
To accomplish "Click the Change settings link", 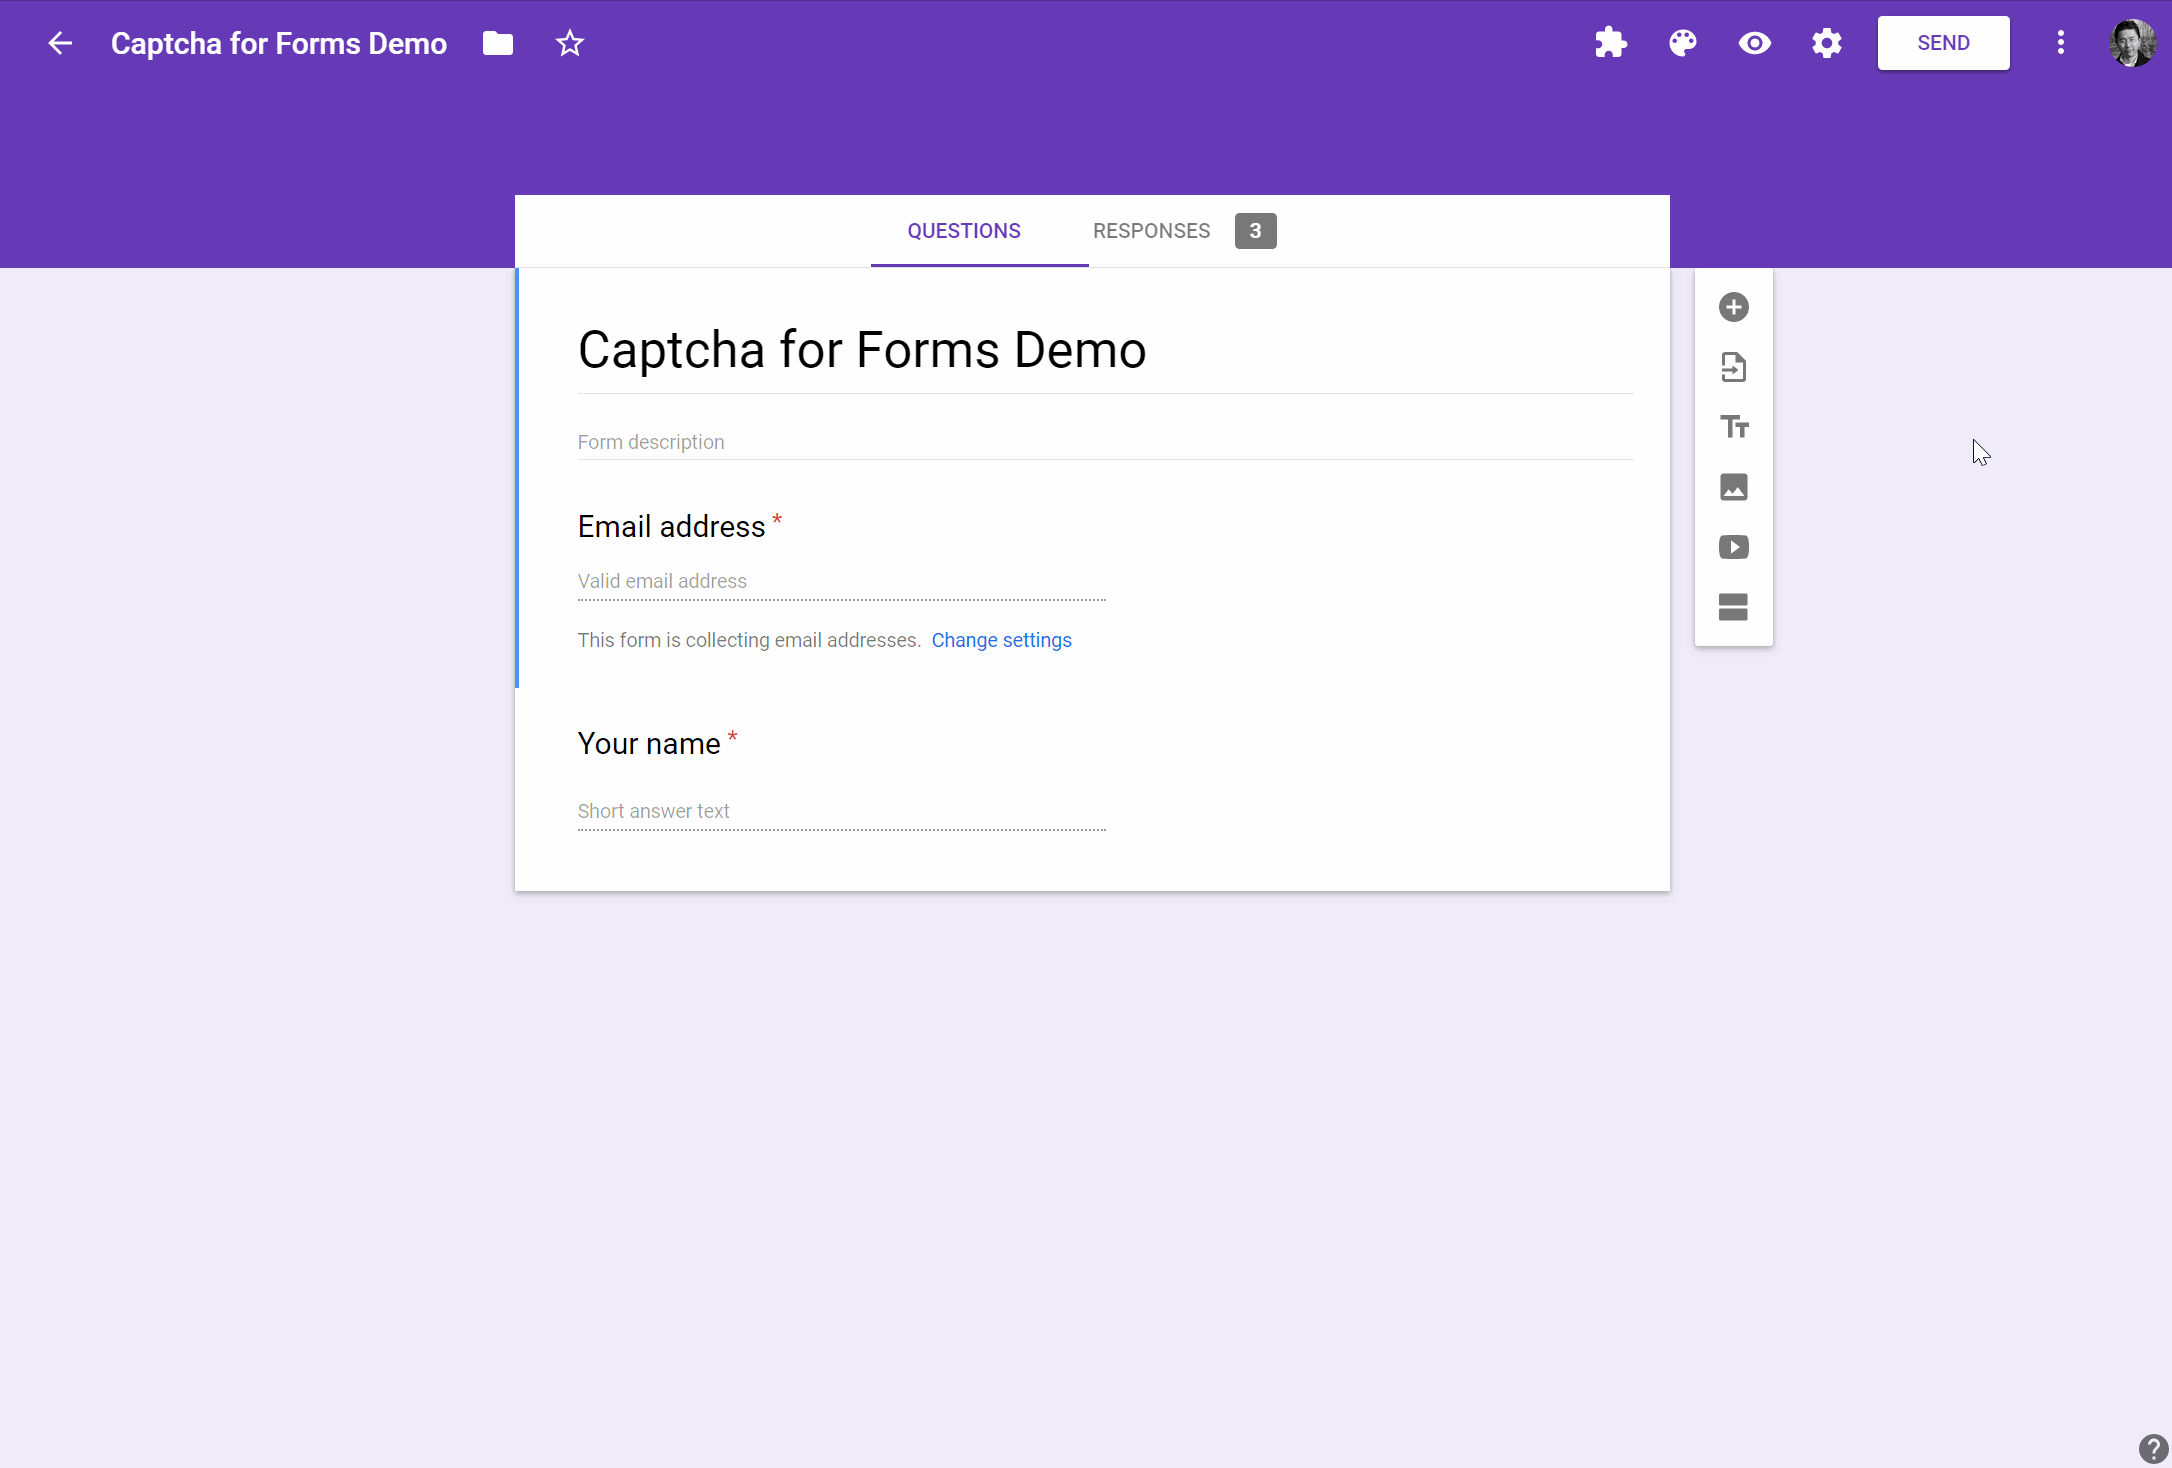I will pos(1001,640).
